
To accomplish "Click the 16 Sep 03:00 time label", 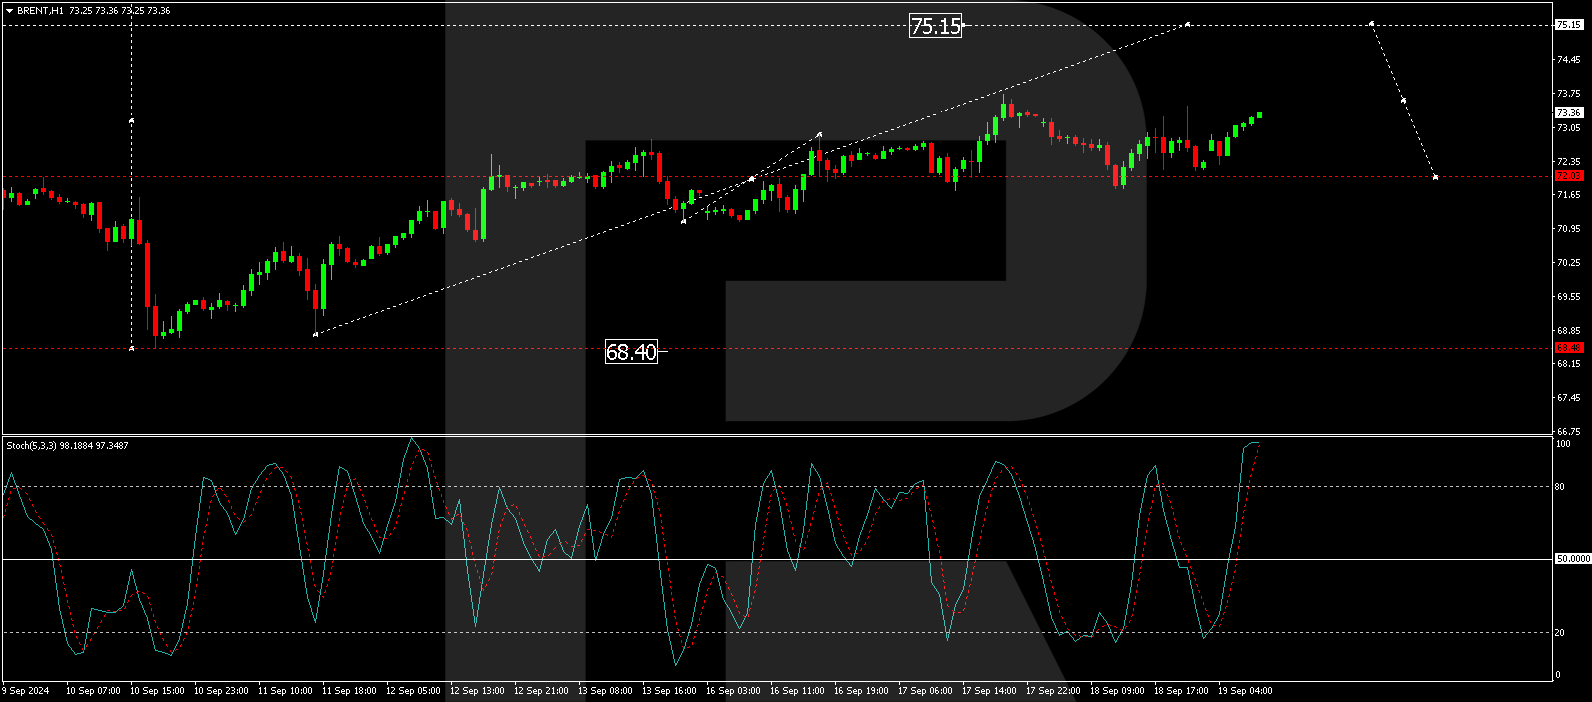I will click(x=733, y=691).
